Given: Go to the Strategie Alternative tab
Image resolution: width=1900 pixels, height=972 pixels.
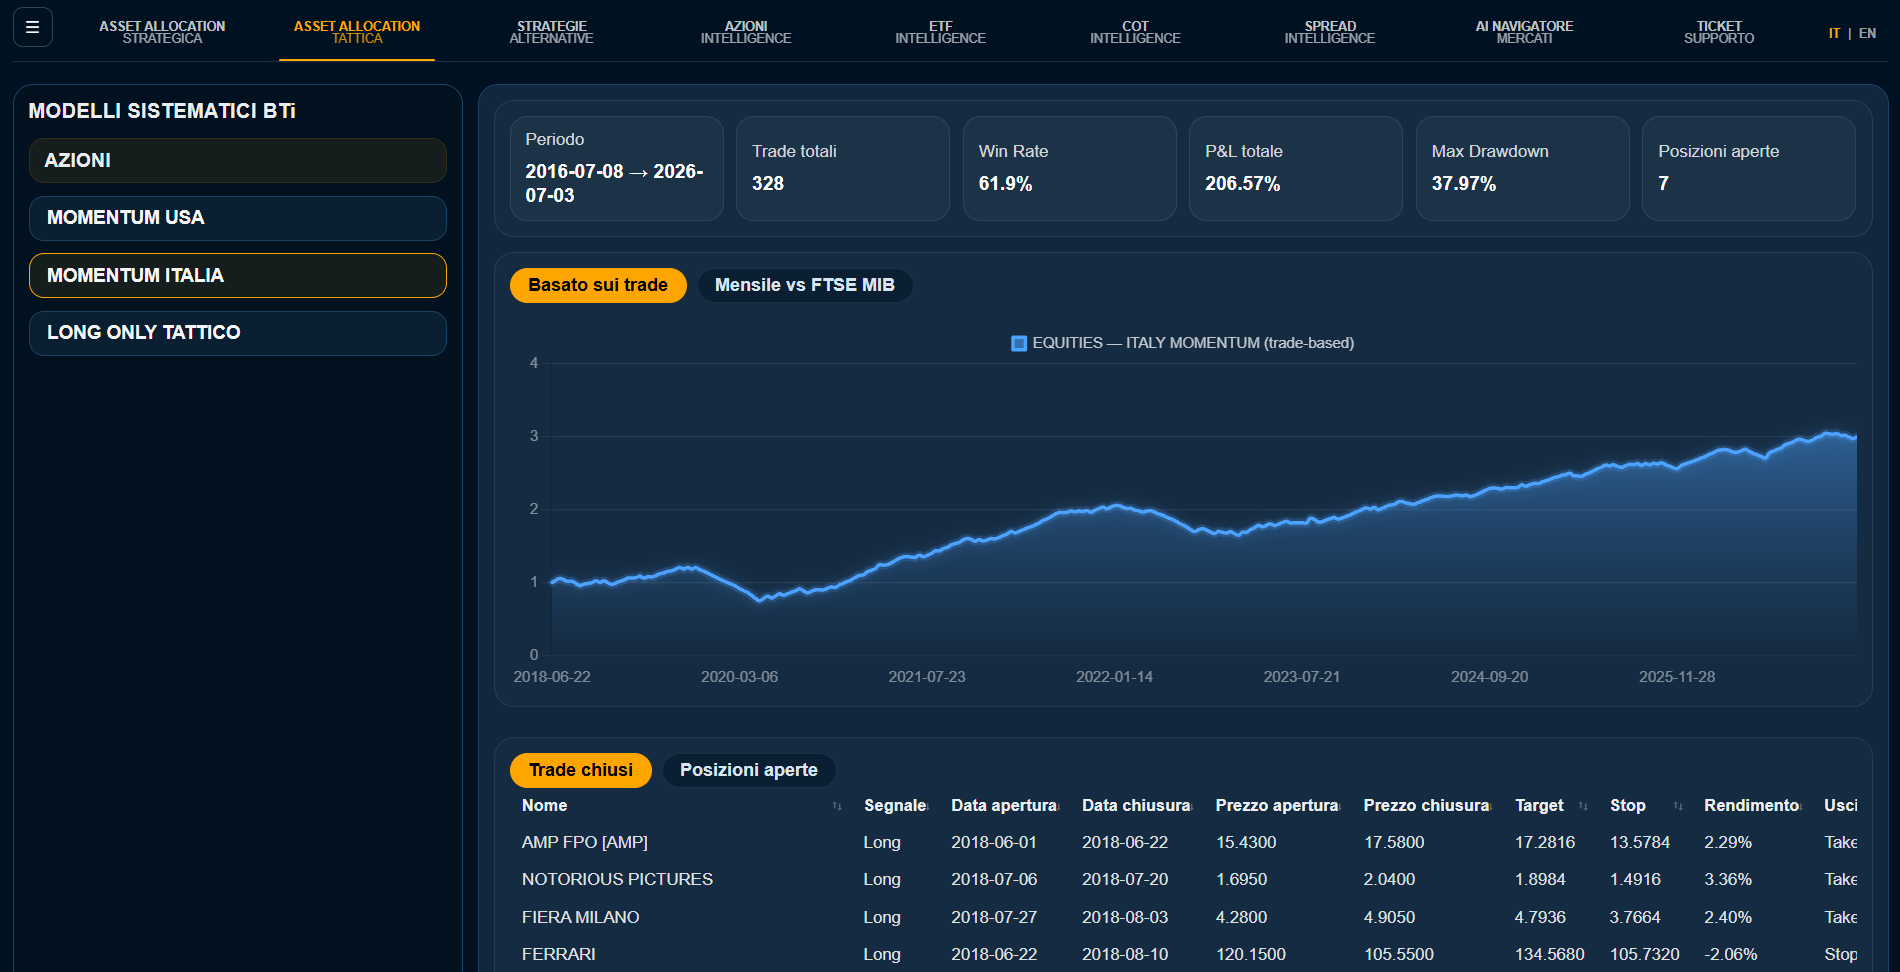Looking at the screenshot, I should pos(551,32).
